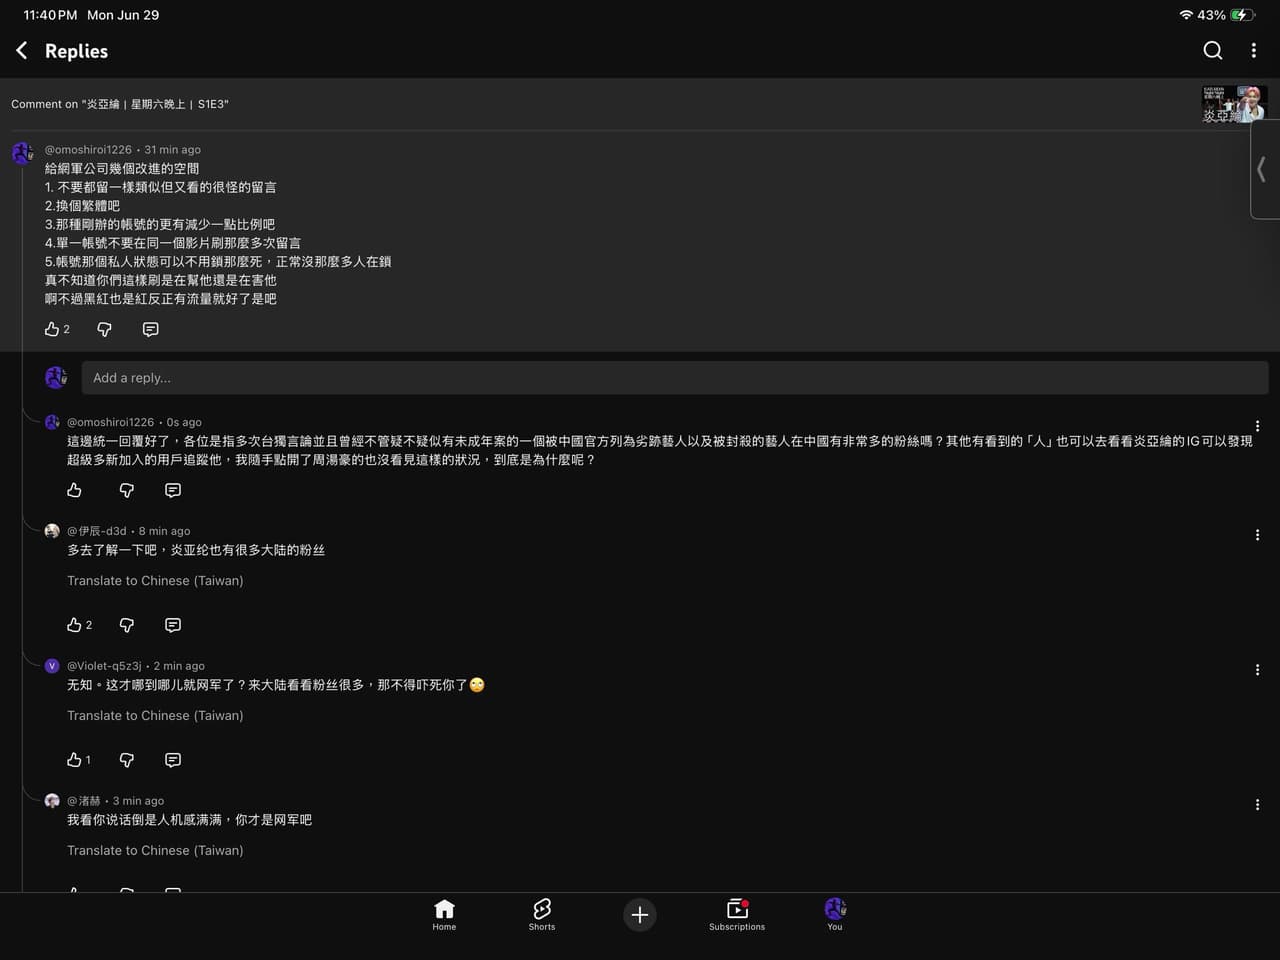The width and height of the screenshot is (1280, 960).
Task: Like the @伊辰-d3d reply
Action: click(x=74, y=625)
